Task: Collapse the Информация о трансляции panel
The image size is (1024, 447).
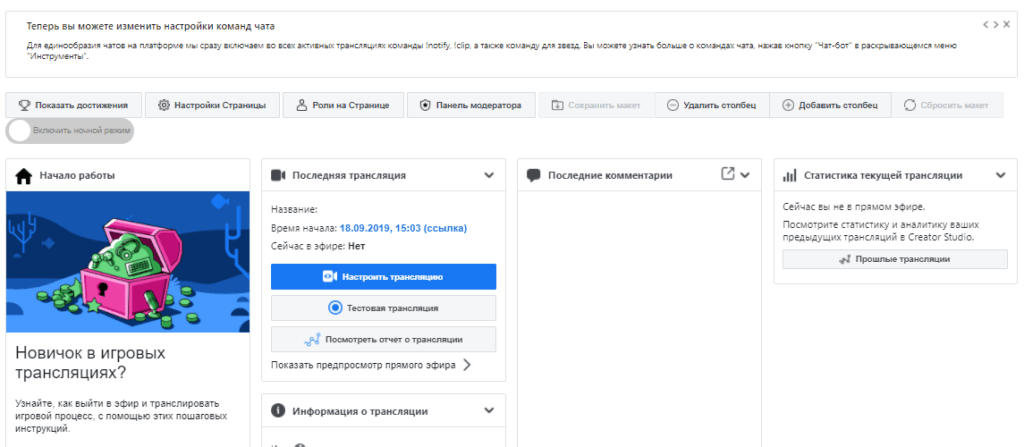Action: pos(489,411)
